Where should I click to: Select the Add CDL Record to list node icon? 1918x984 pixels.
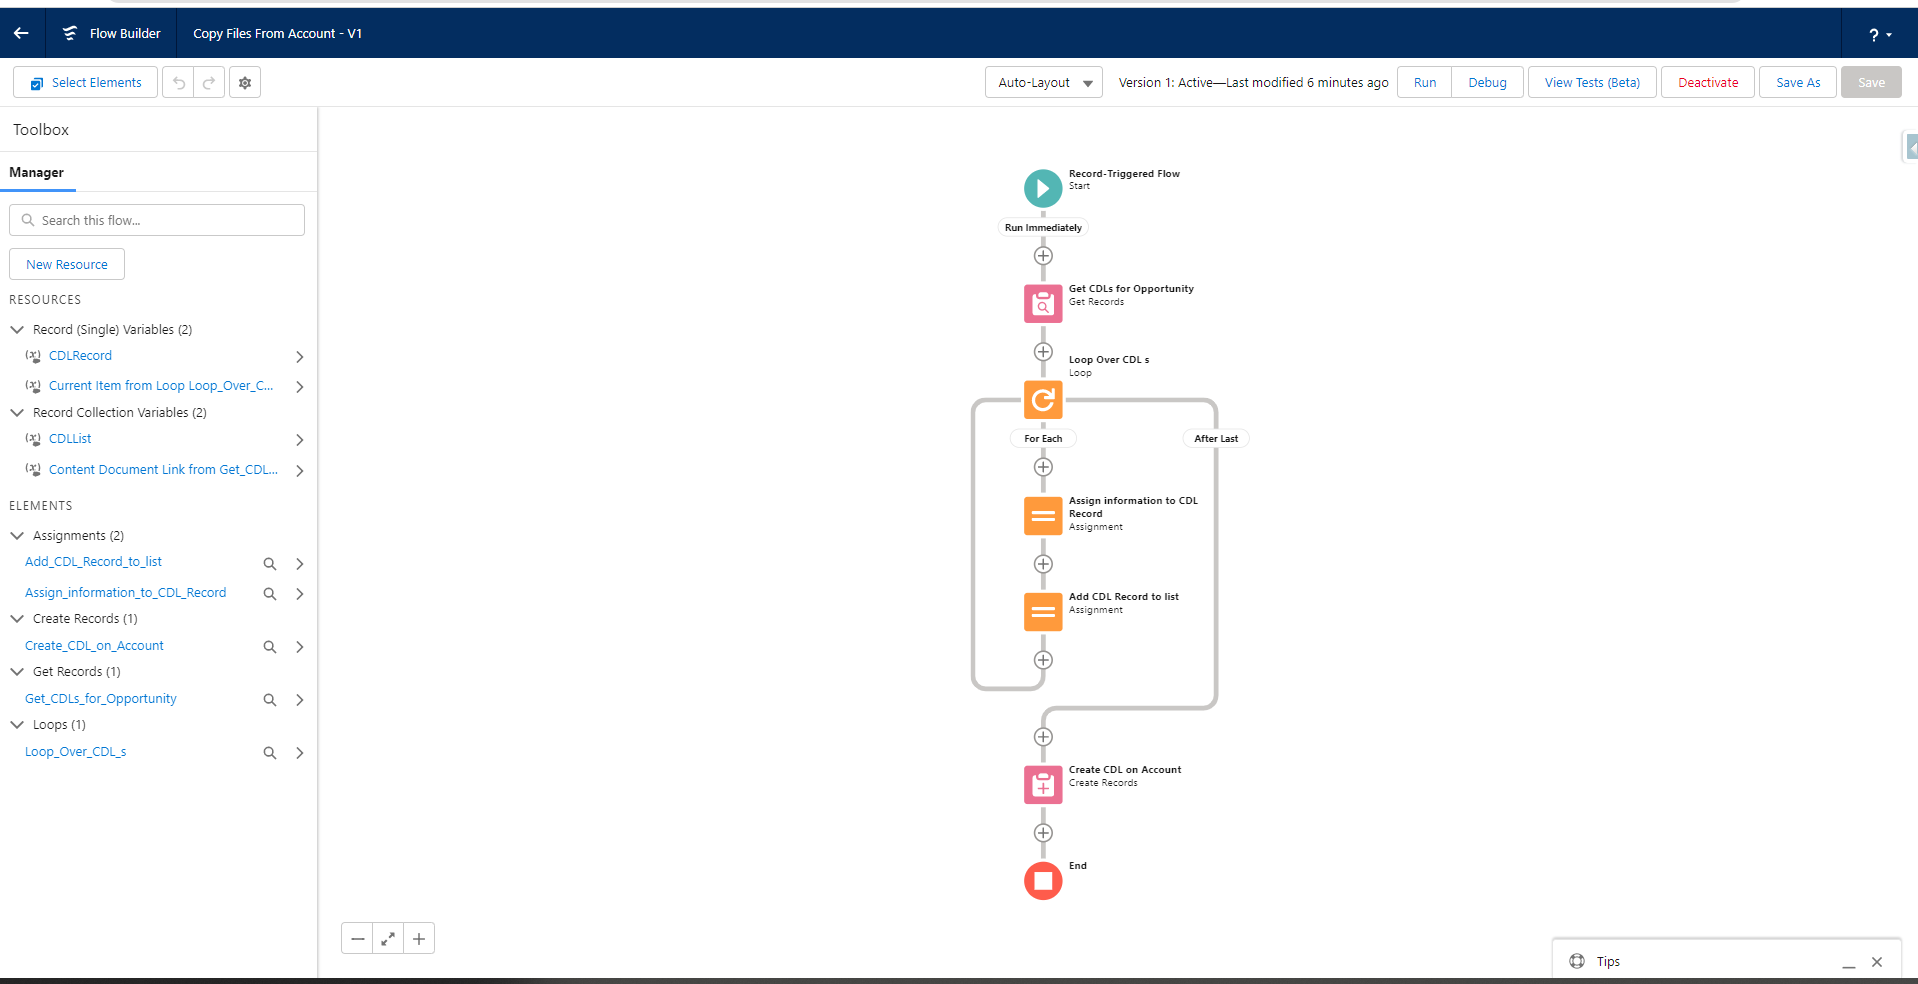pyautogui.click(x=1043, y=612)
